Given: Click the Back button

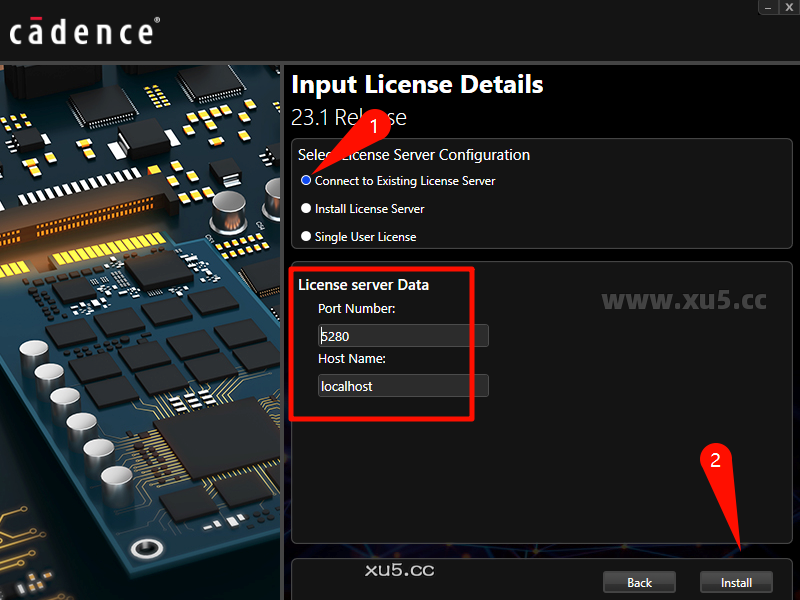Looking at the screenshot, I should pos(639,582).
